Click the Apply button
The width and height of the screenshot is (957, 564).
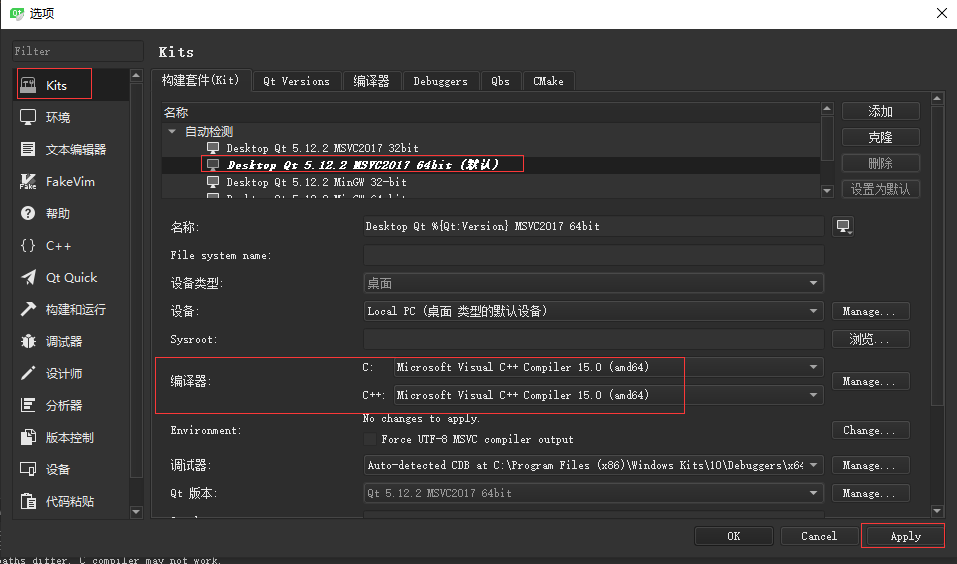[x=905, y=536]
